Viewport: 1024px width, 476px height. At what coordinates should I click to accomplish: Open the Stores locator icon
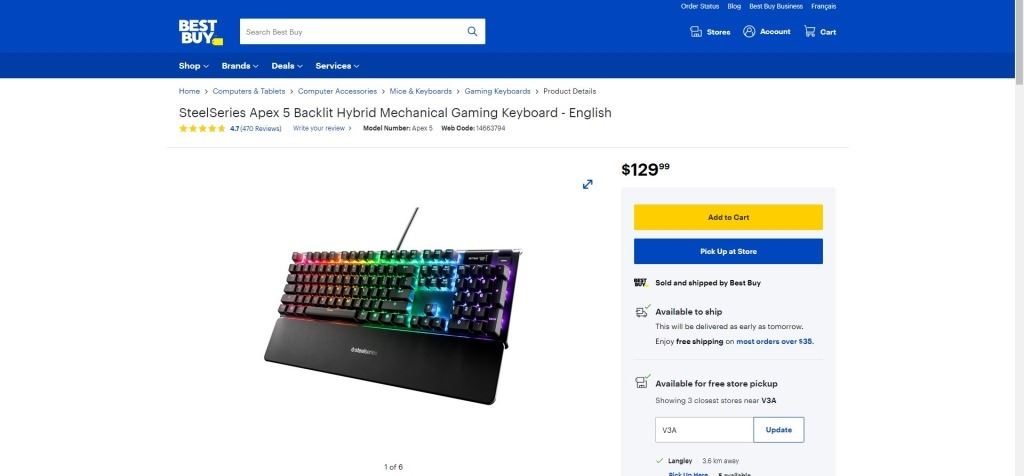coord(696,31)
